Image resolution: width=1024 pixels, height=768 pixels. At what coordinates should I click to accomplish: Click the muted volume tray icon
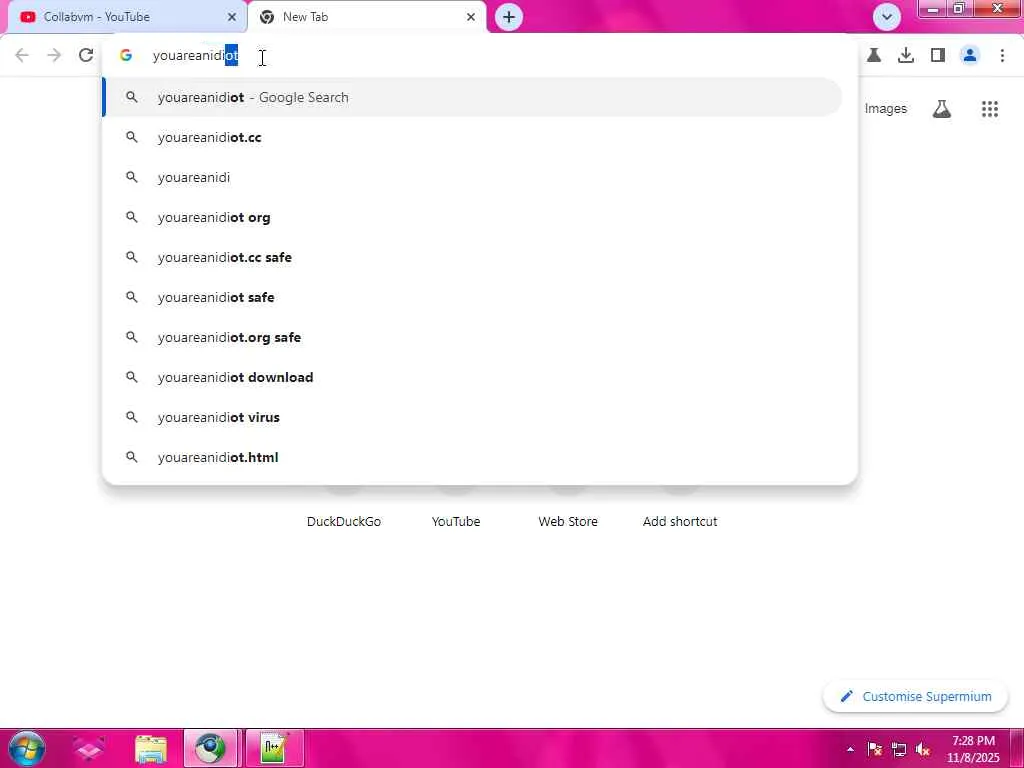923,749
